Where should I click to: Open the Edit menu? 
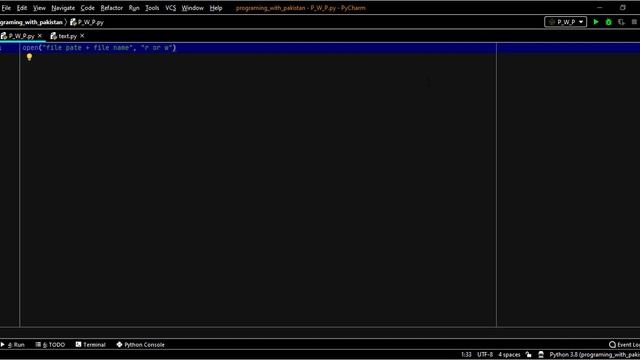point(22,8)
